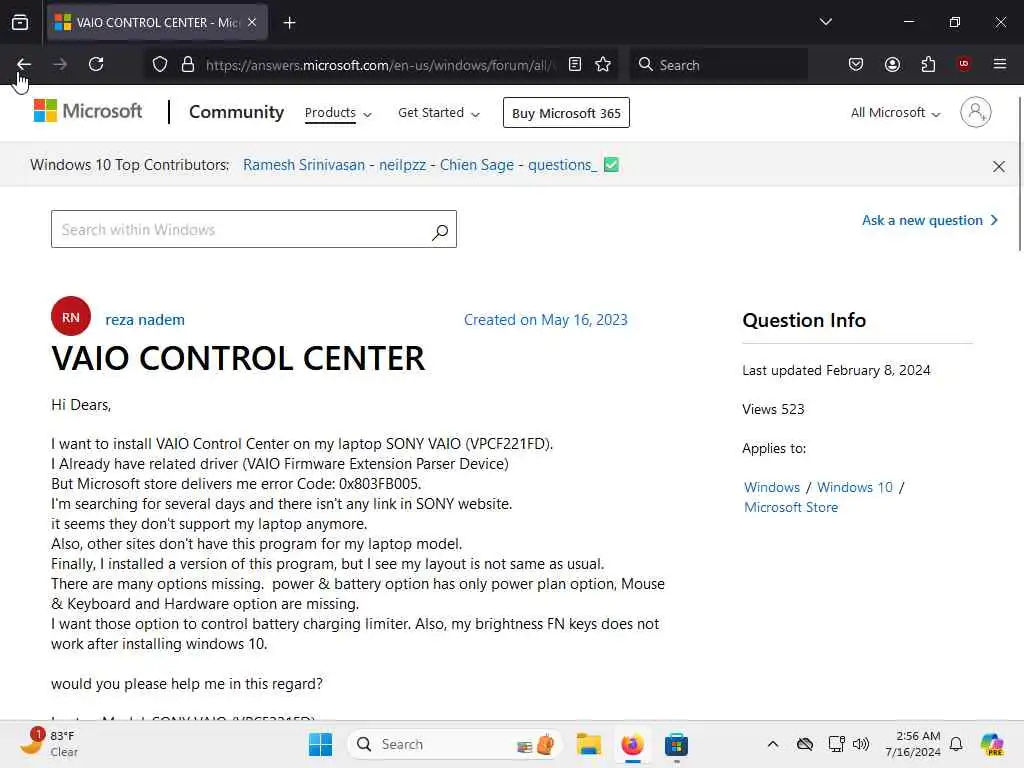The width and height of the screenshot is (1024, 768).
Task: Click the green checkmark after the contributors list
Action: point(611,165)
